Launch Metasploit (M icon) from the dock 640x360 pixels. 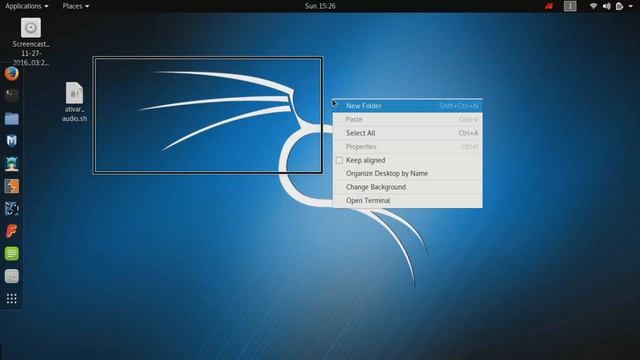(x=11, y=141)
